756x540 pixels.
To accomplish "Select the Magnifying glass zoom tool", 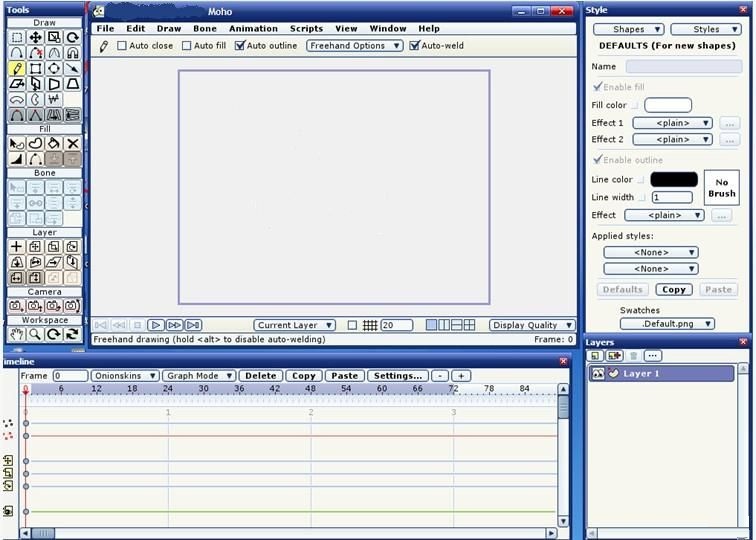I will point(35,334).
